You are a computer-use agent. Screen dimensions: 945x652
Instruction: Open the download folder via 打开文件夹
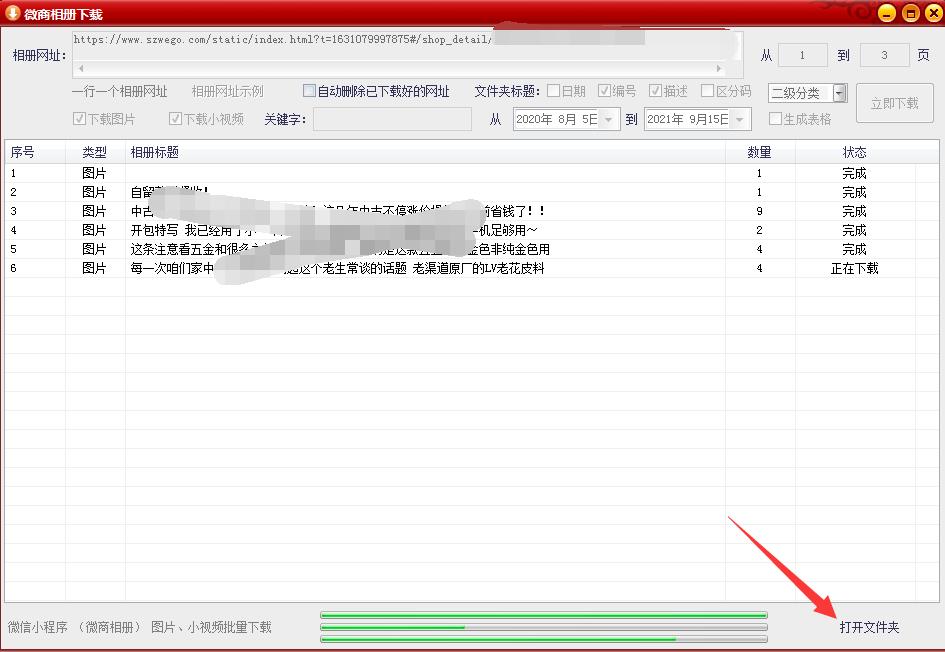pyautogui.click(x=873, y=630)
